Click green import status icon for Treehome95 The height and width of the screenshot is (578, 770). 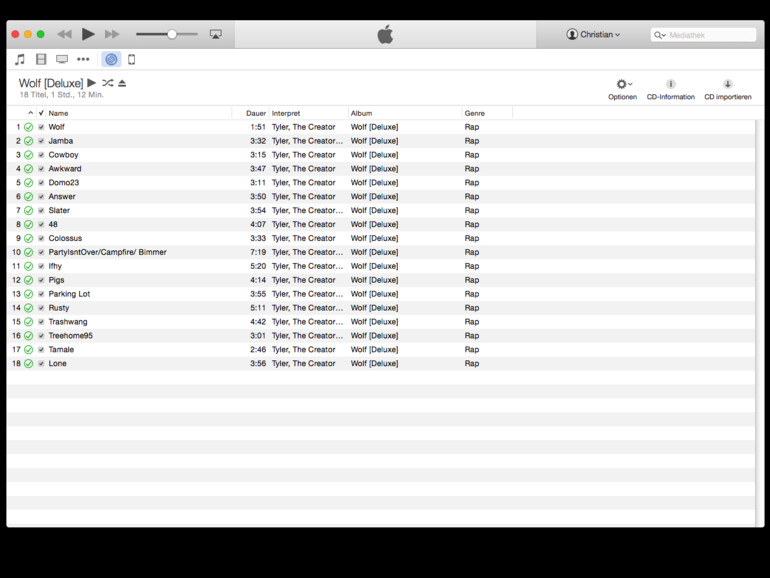28,336
